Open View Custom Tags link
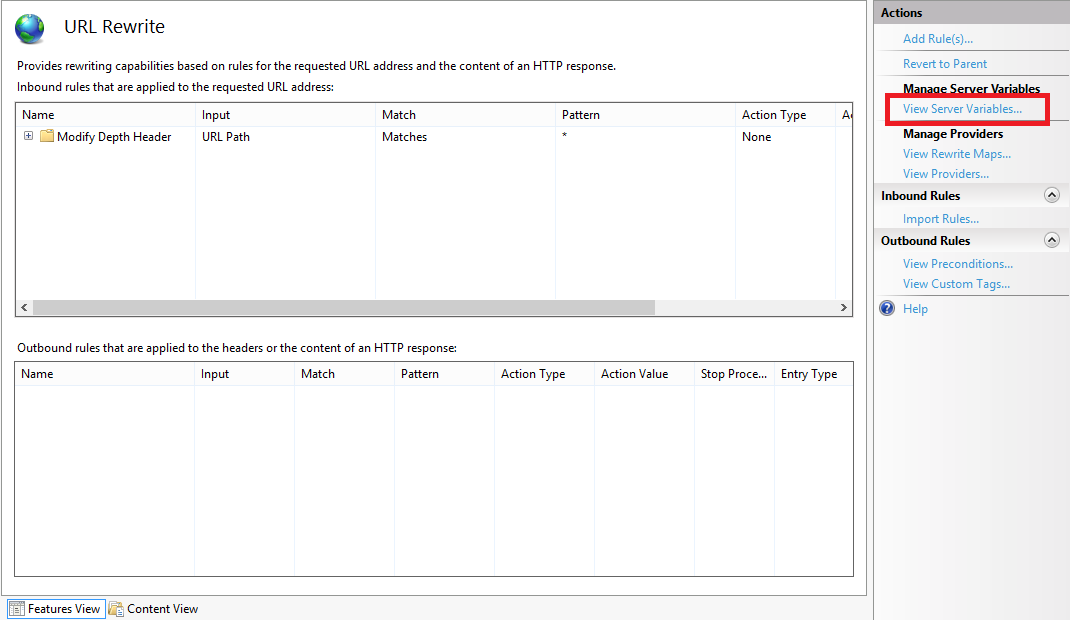 [x=956, y=284]
